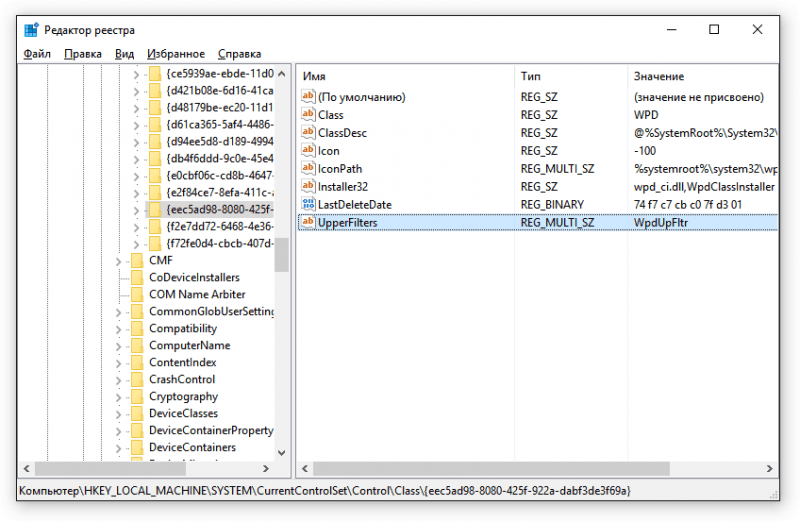Expand the CMF registry key
The image size is (800, 522).
point(120,260)
